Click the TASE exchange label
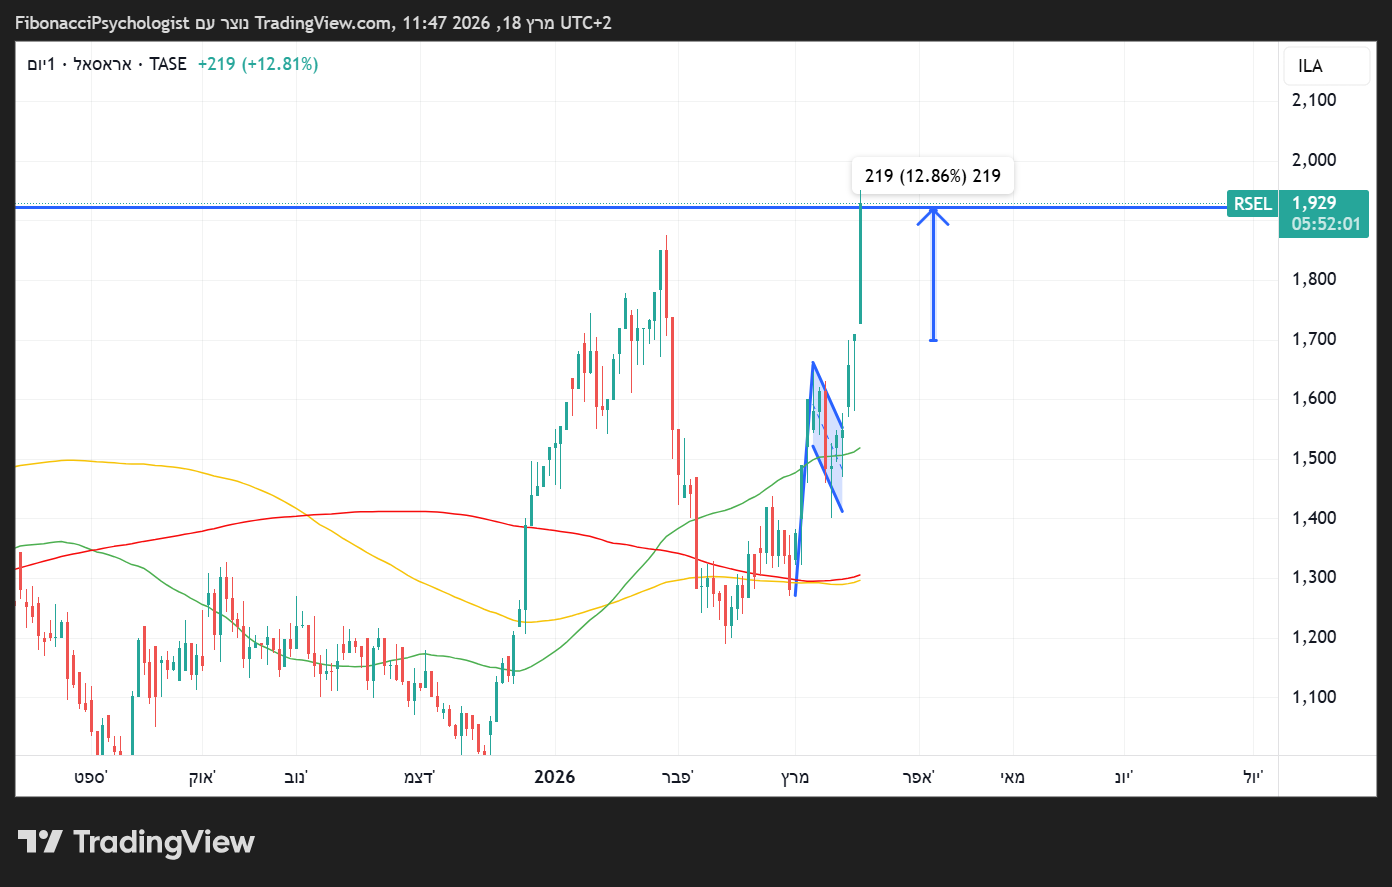1392x887 pixels. click(x=168, y=64)
